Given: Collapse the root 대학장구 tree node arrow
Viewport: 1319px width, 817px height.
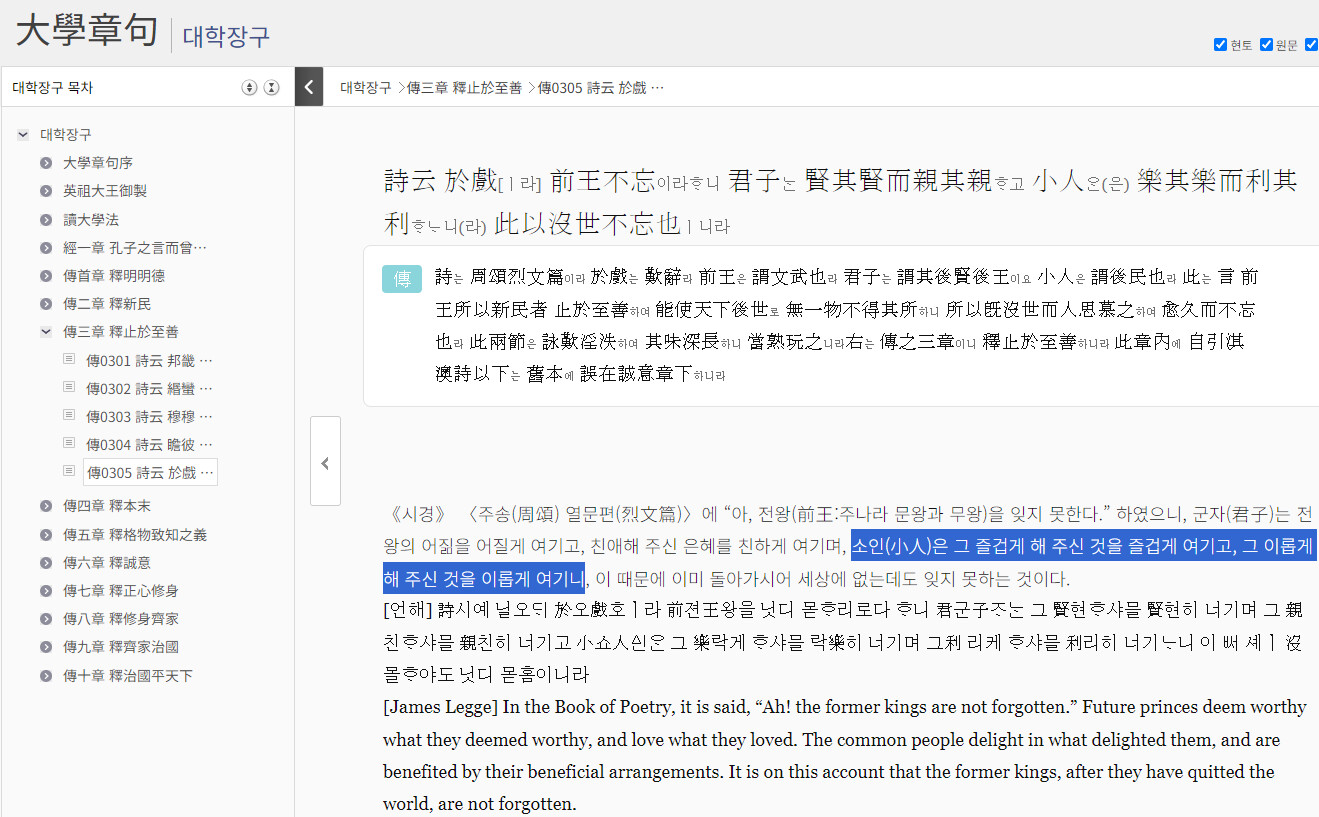Looking at the screenshot, I should (23, 135).
